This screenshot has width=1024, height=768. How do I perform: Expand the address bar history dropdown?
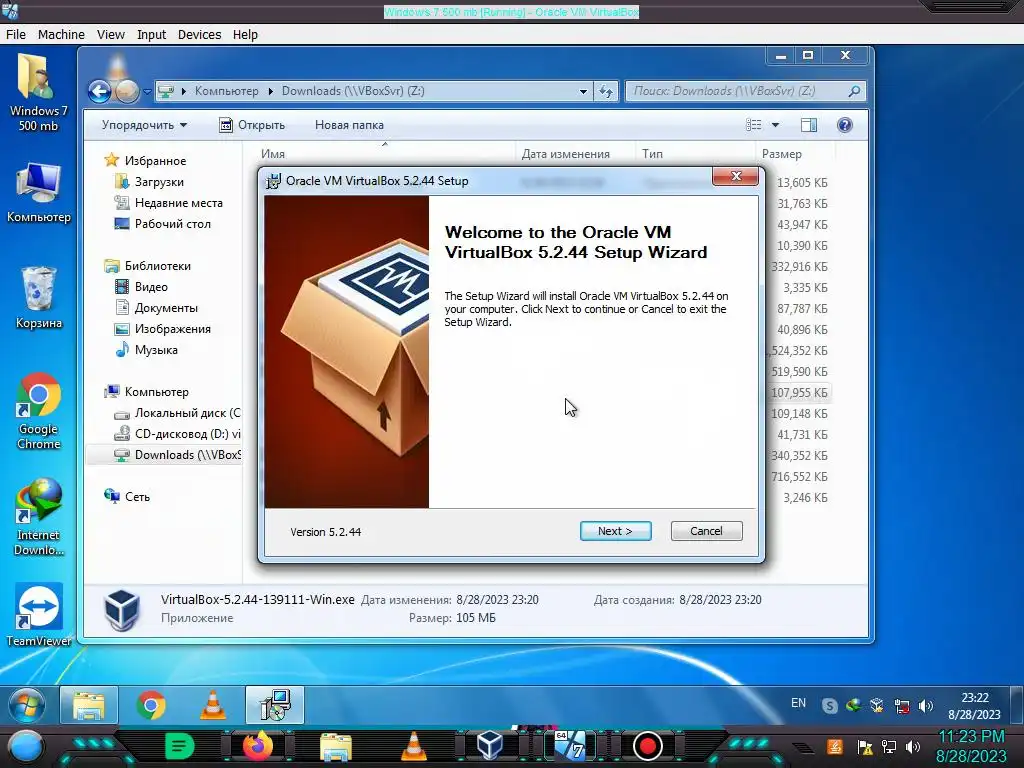[x=583, y=91]
